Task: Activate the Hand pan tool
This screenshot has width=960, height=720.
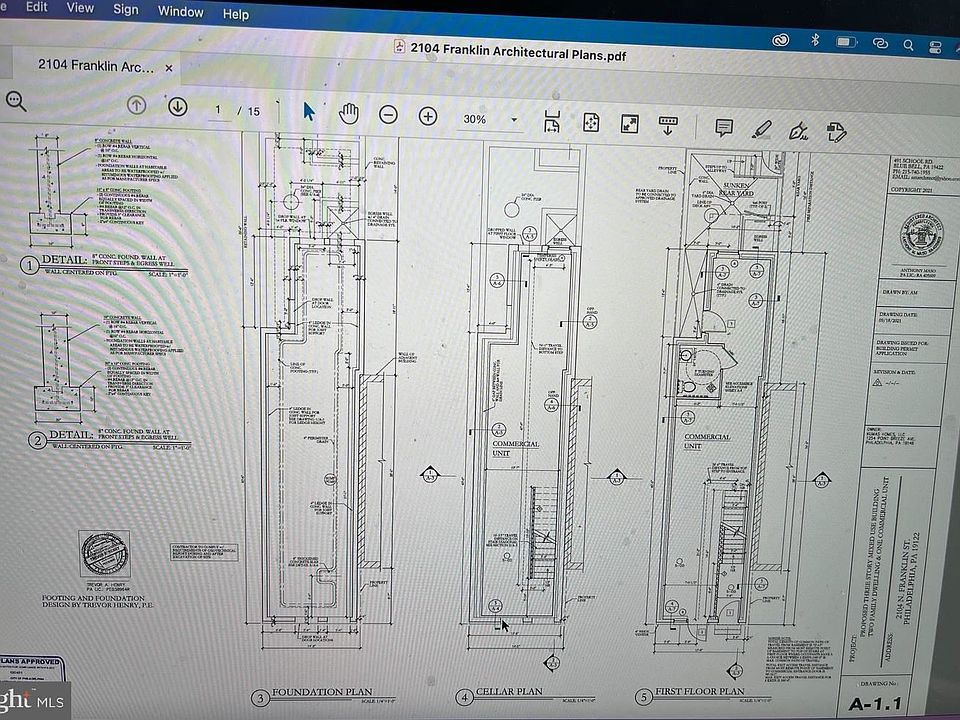Action: pos(348,114)
